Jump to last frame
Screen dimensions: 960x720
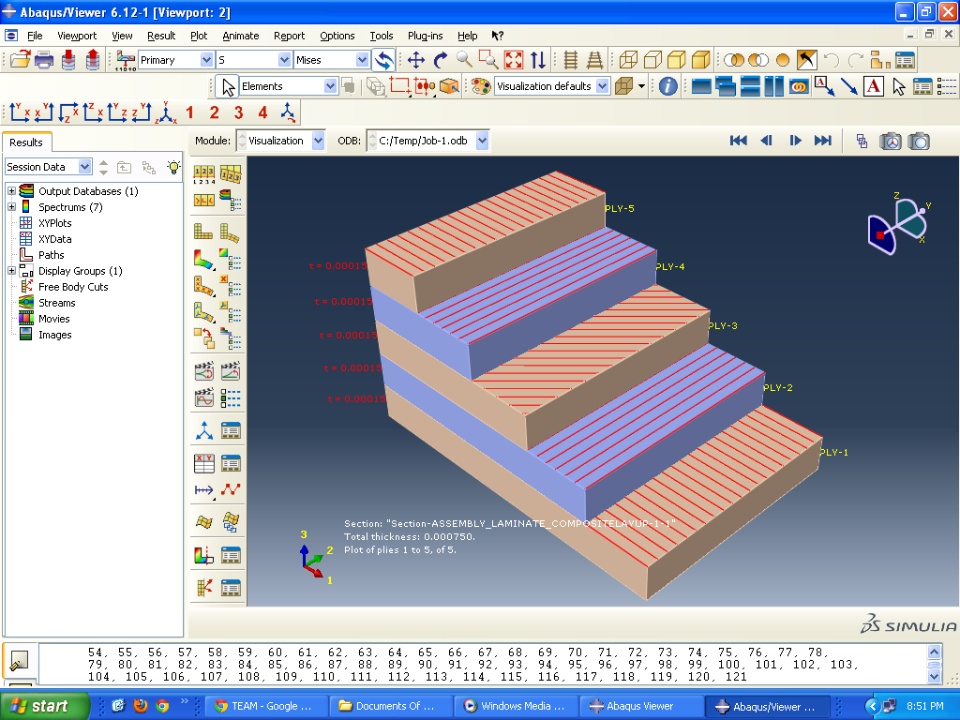pyautogui.click(x=823, y=141)
